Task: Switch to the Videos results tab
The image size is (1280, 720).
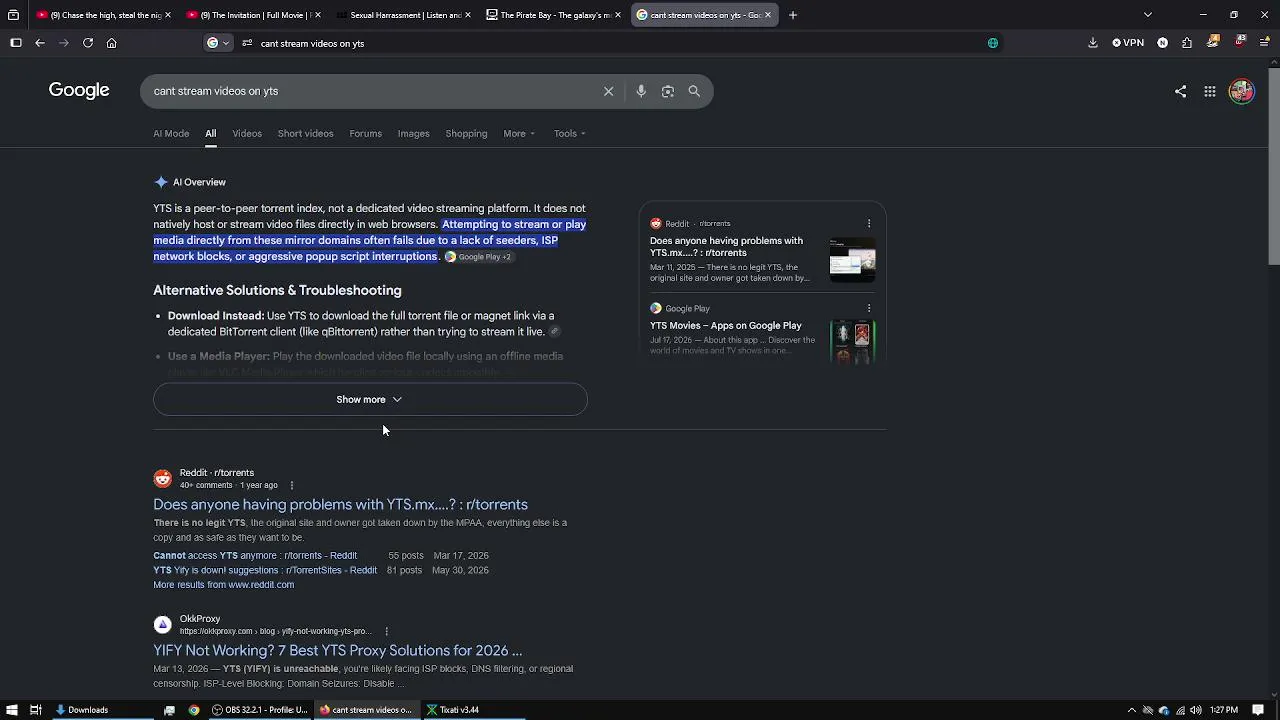Action: pos(247,134)
